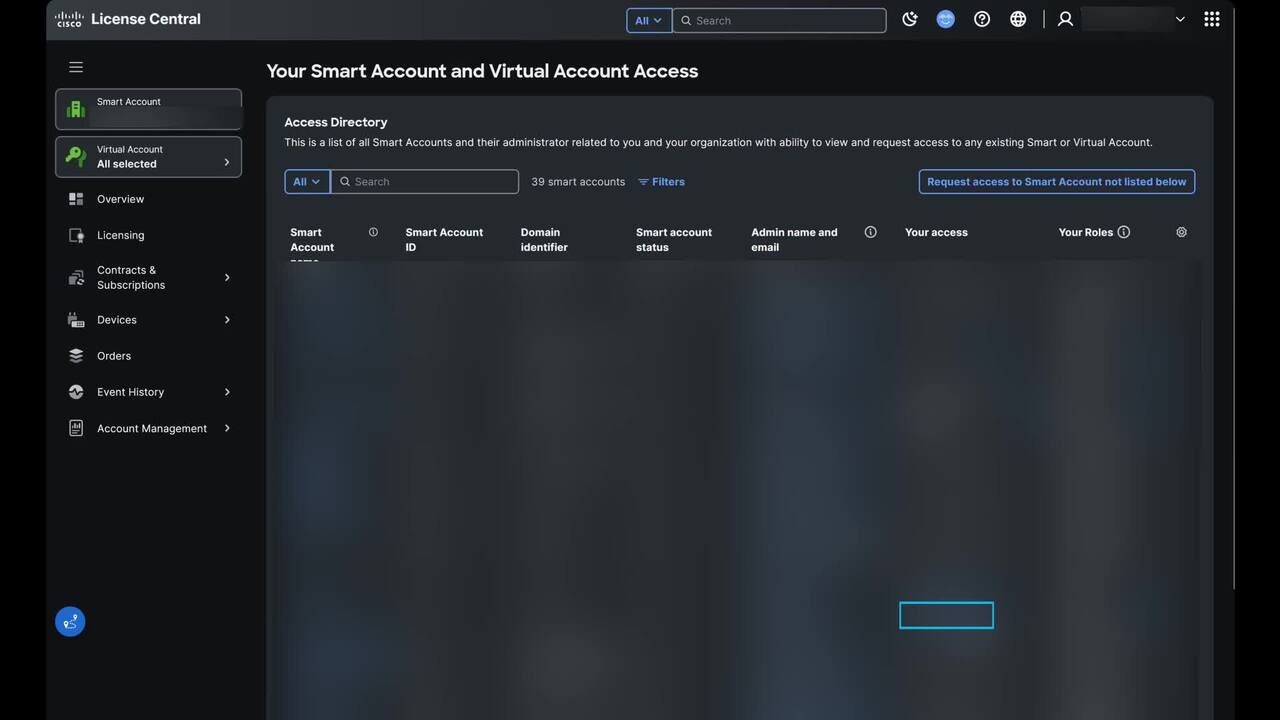
Task: Click Request access to Smart Account button
Action: [x=1056, y=182]
